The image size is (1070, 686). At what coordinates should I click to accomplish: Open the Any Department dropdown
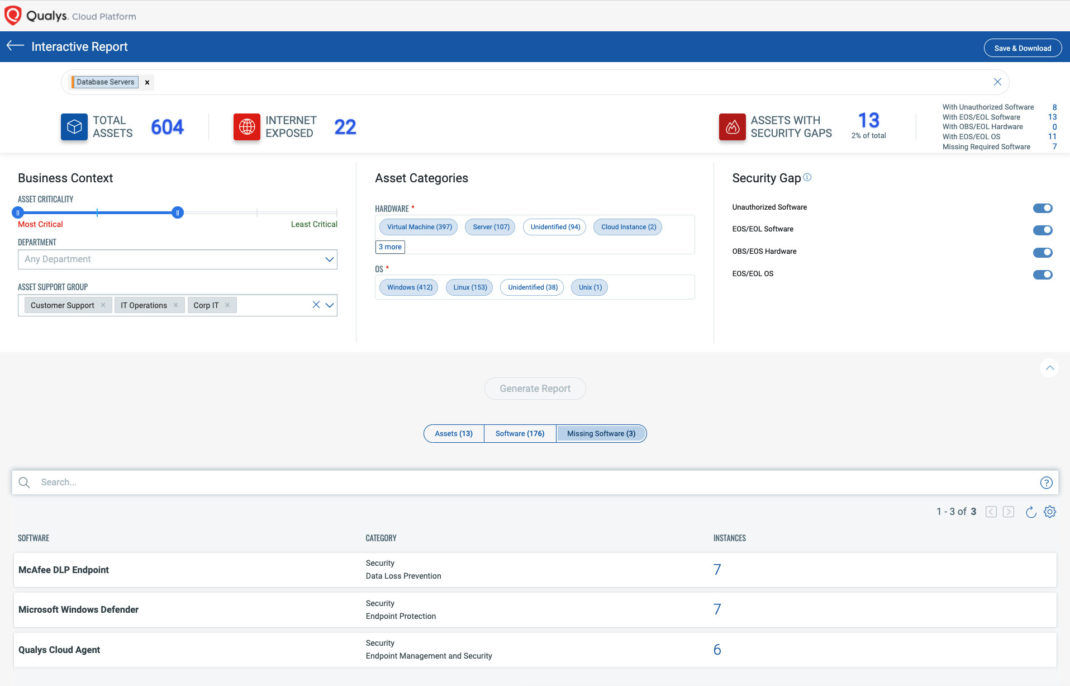tap(177, 259)
